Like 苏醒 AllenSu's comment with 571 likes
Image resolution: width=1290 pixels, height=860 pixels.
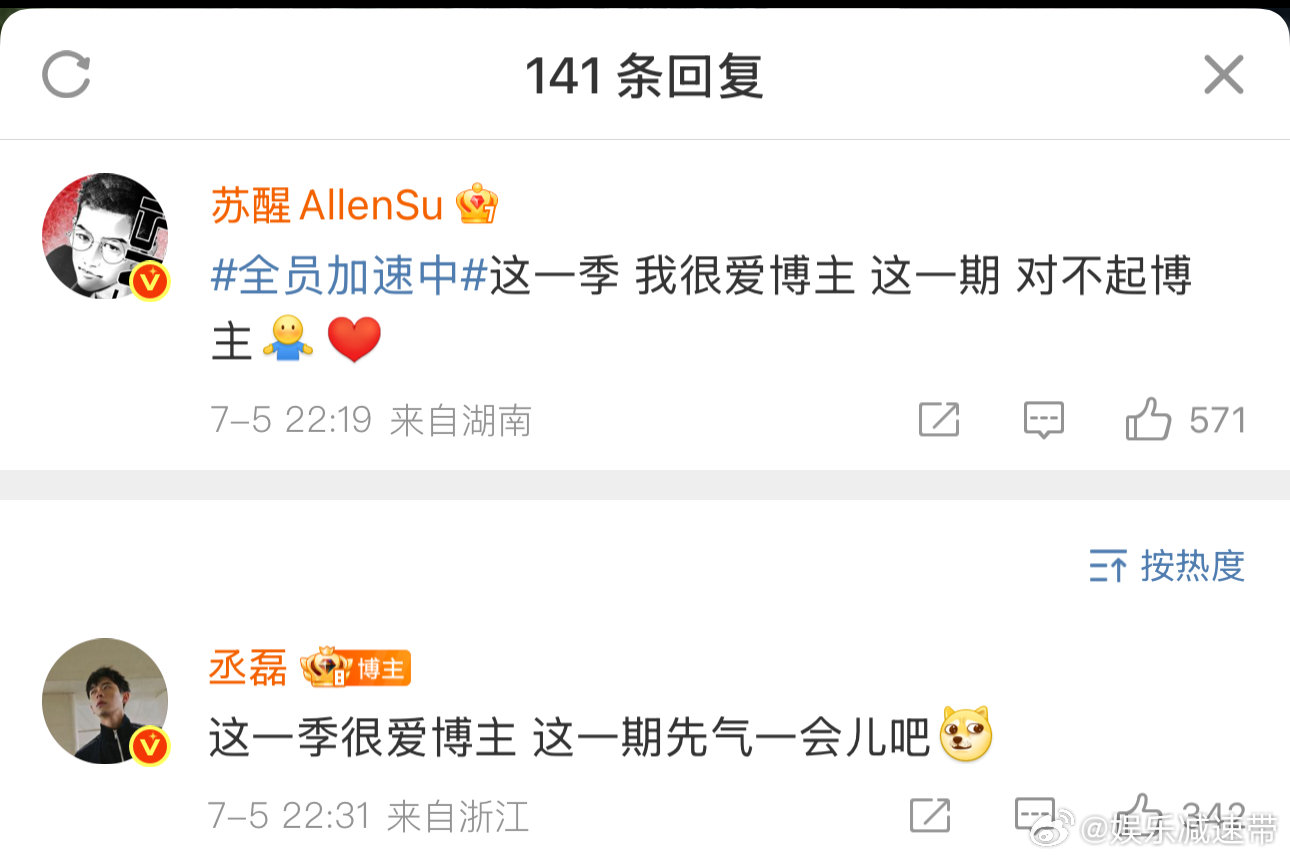pos(1186,420)
